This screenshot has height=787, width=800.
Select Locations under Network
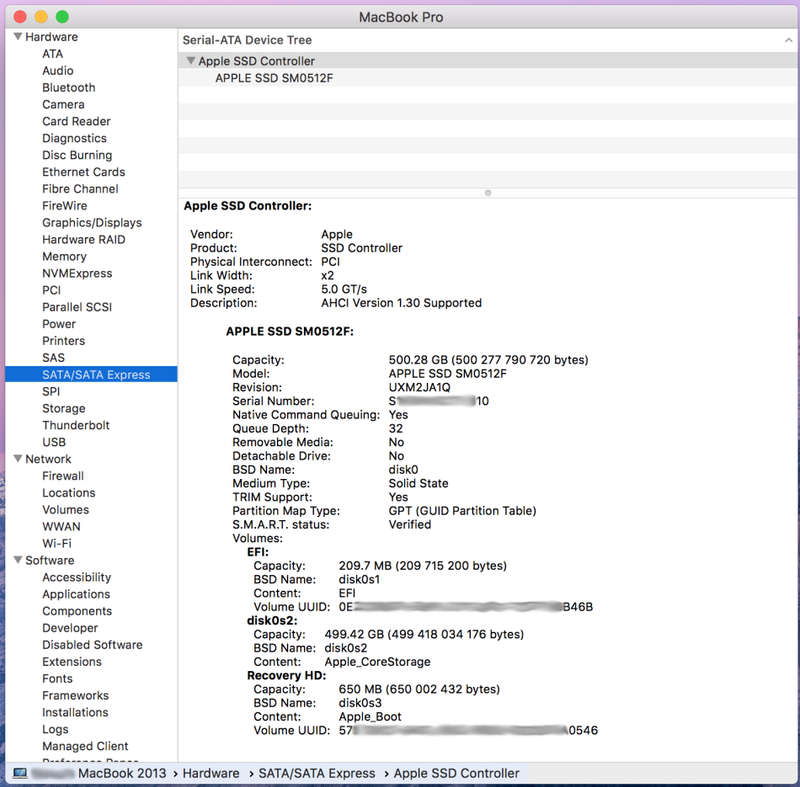(x=69, y=492)
